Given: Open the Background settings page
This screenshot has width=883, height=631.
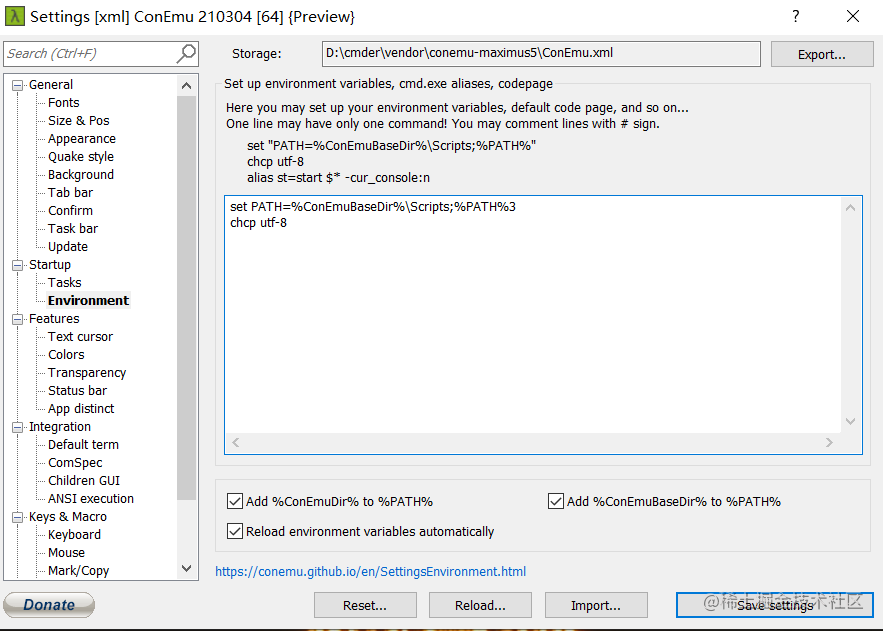Looking at the screenshot, I should 81,174.
